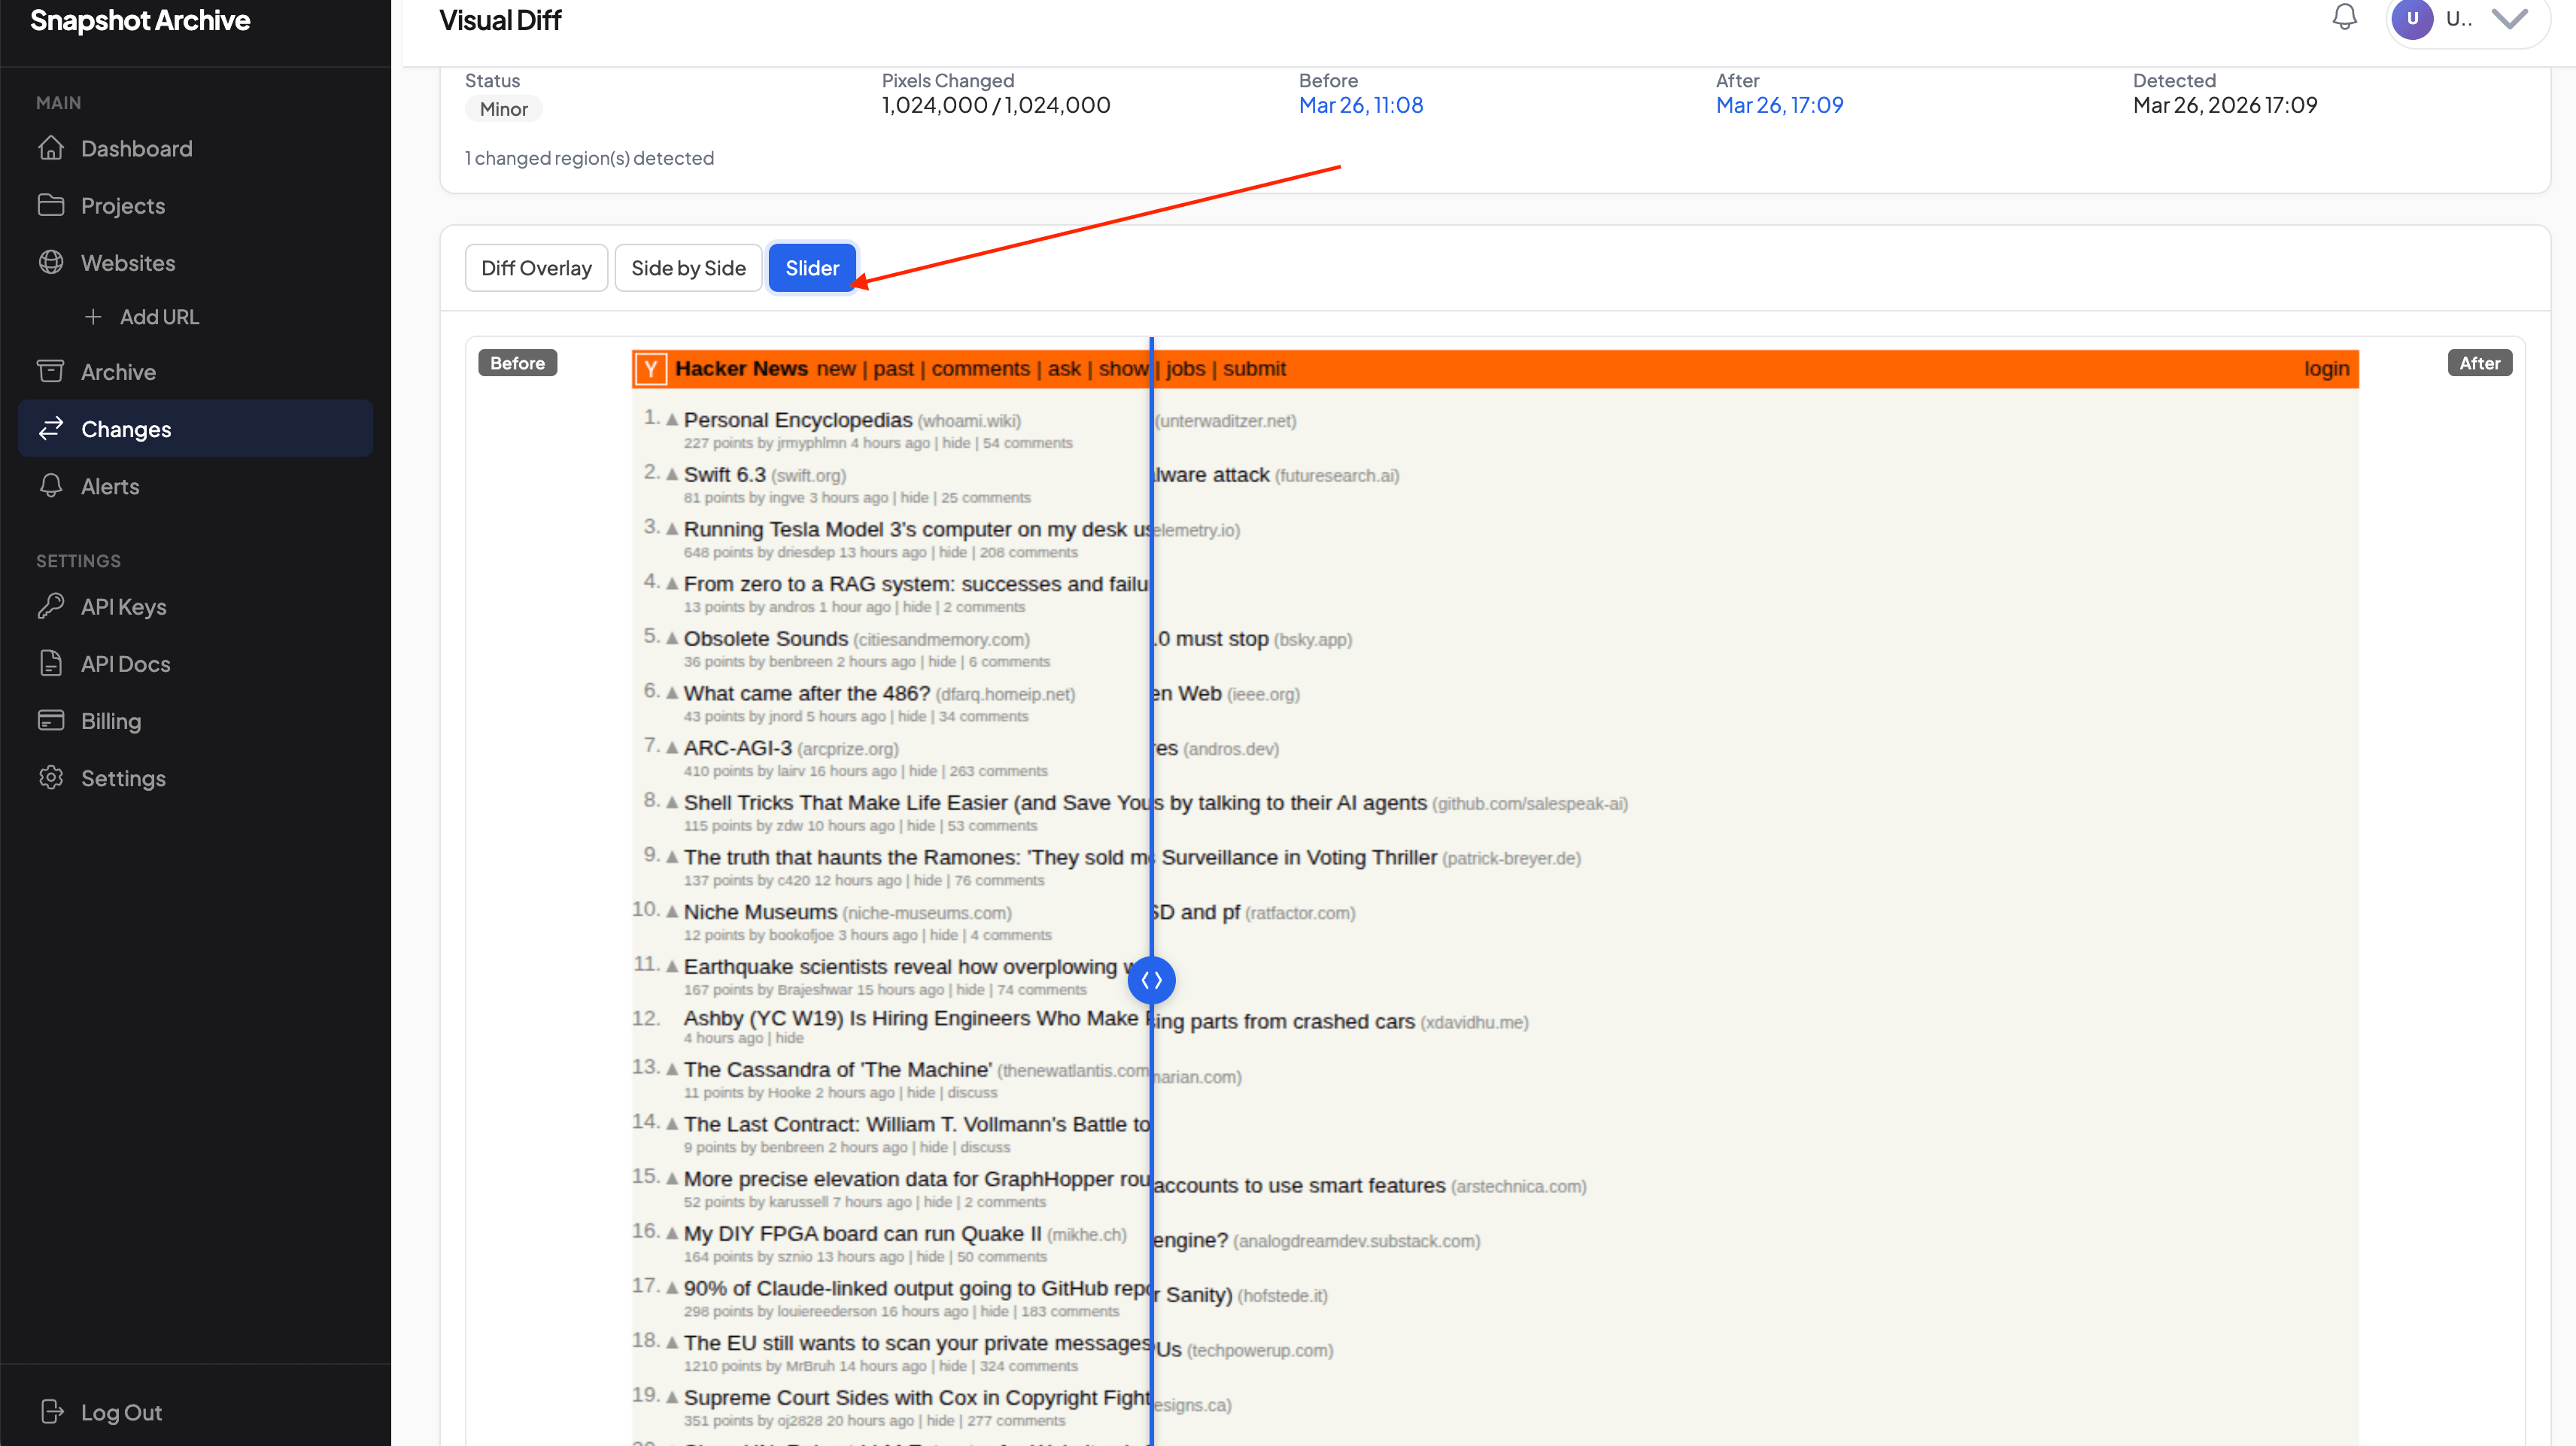Click Hacker News 'ask' nav link
Viewport: 2576px width, 1446px height.
coord(1064,369)
